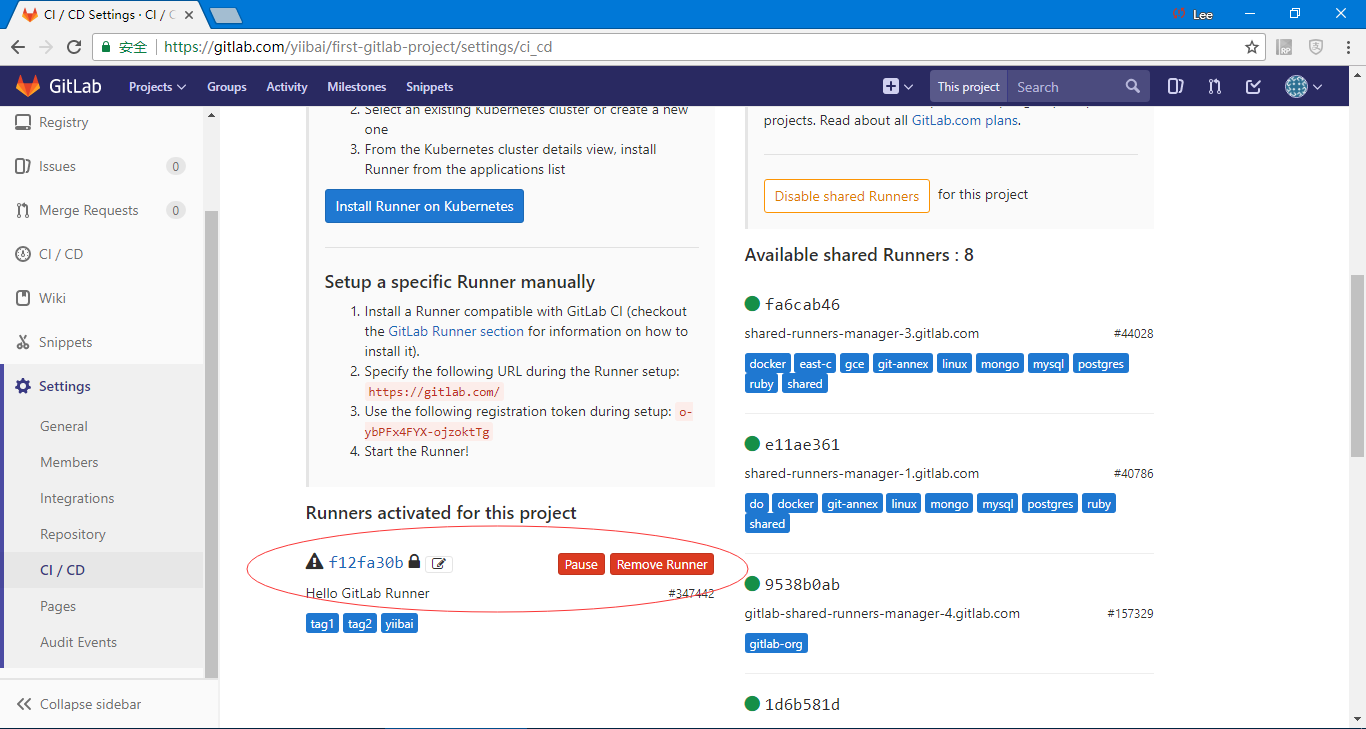1366x729 pixels.
Task: Click the GitLab fox logo
Action: click(x=27, y=86)
